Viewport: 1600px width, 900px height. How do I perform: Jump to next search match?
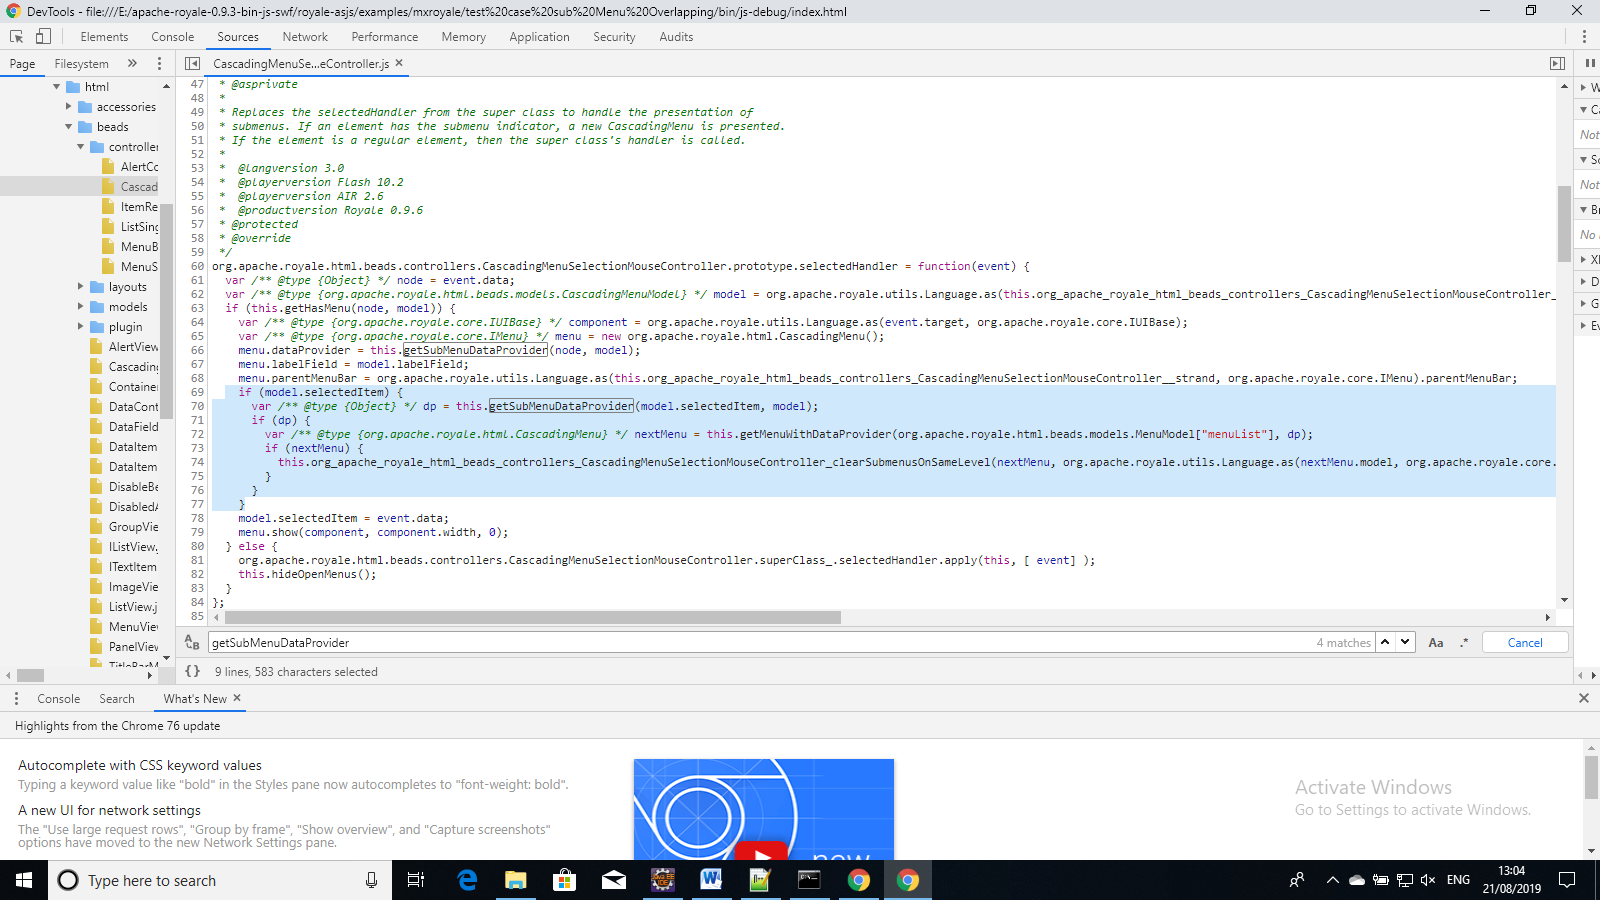click(1405, 642)
